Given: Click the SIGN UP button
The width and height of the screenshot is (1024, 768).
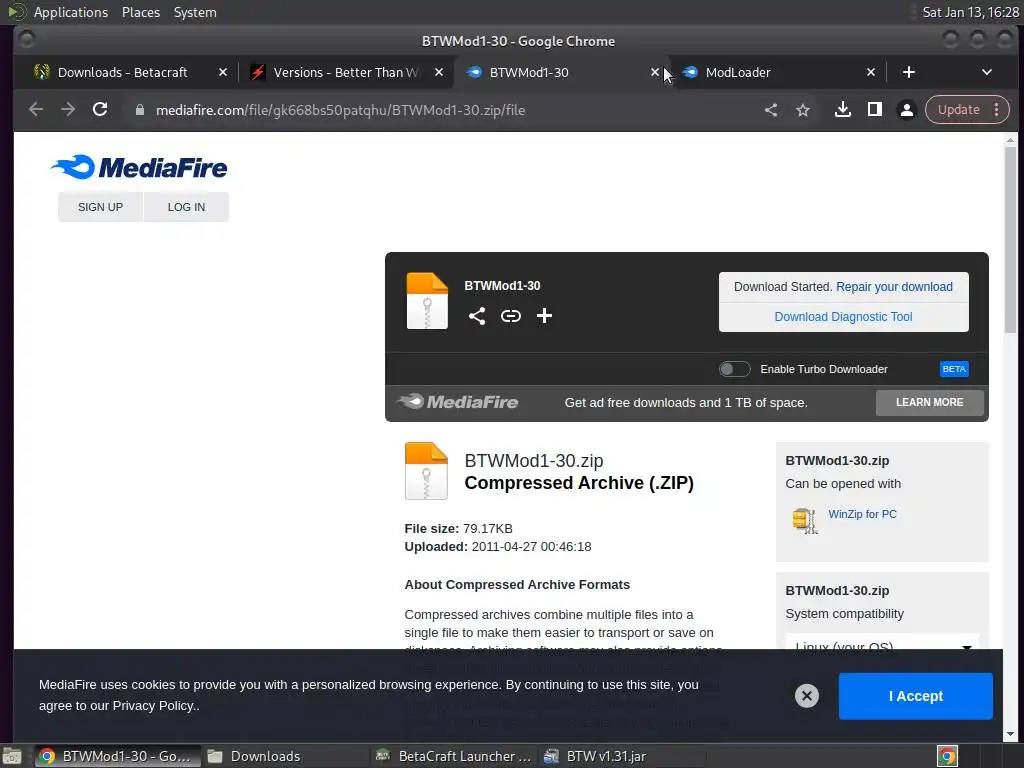Looking at the screenshot, I should (100, 207).
